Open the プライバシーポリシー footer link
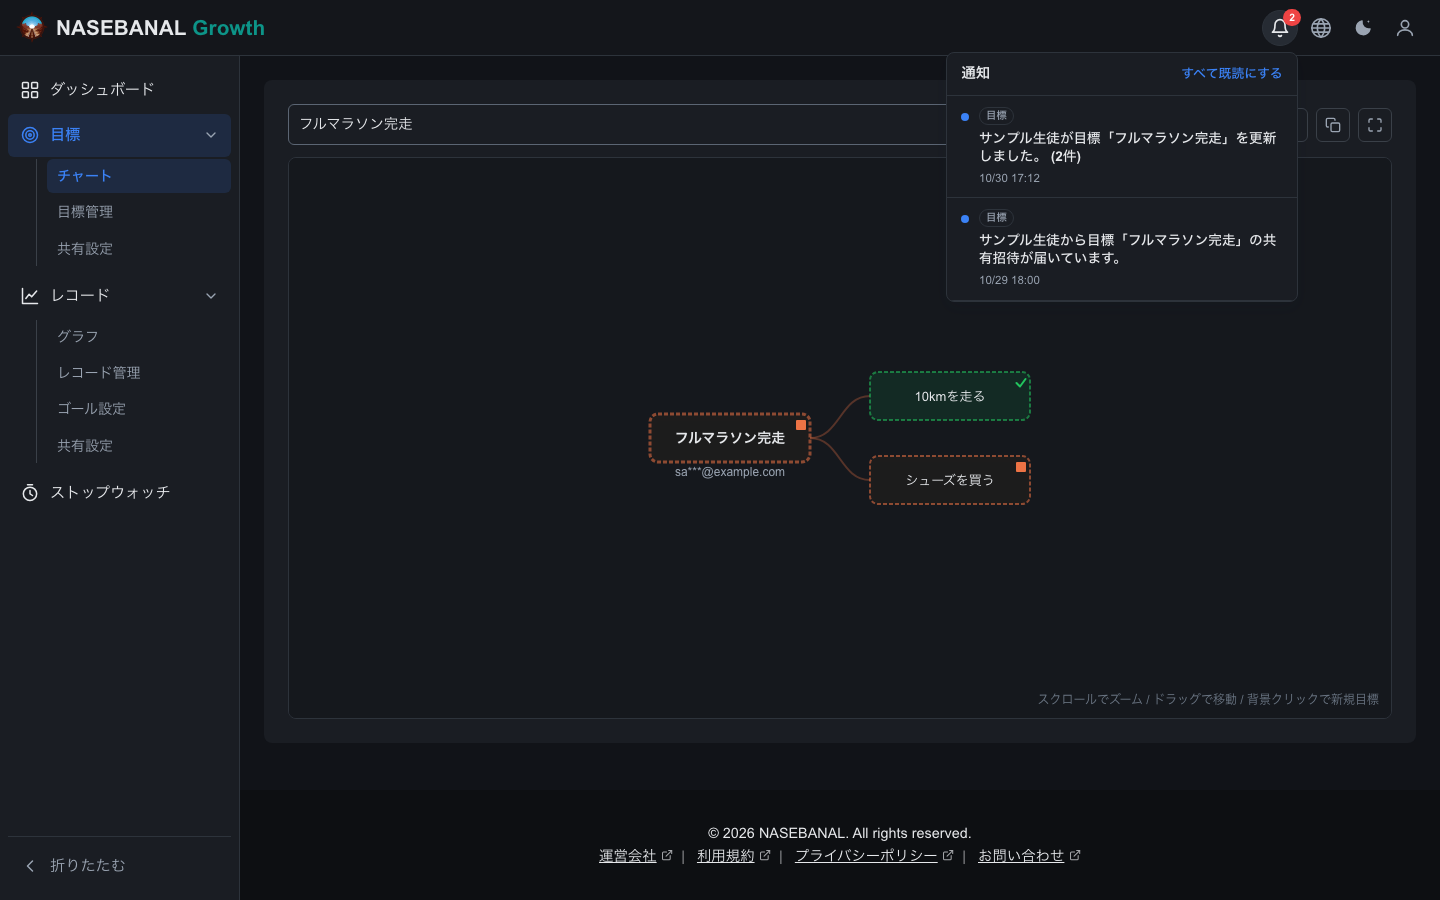Viewport: 1440px width, 900px height. 866,855
